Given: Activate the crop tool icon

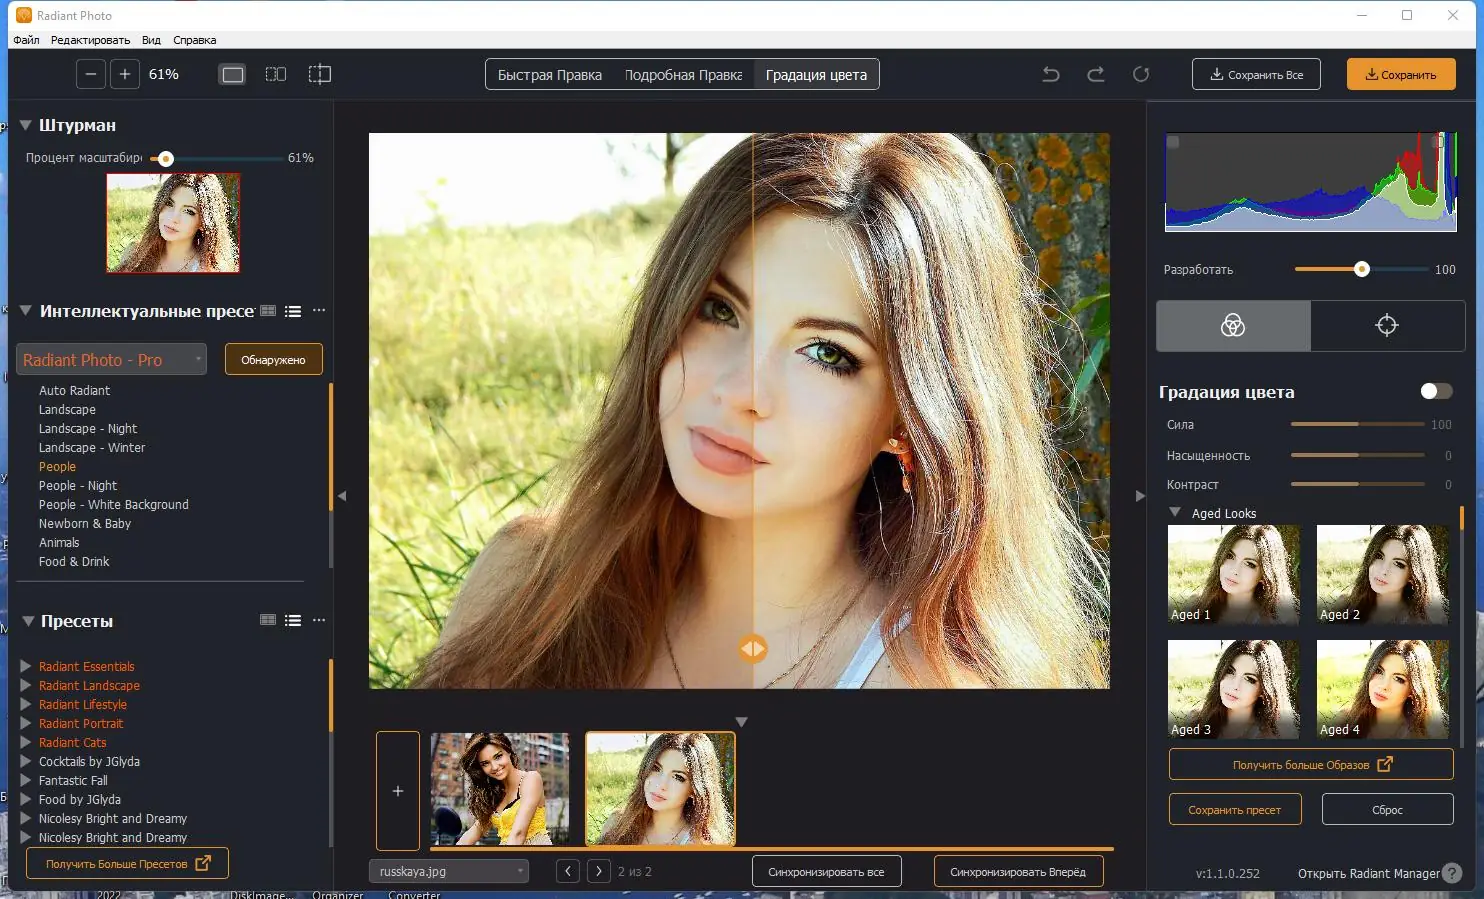Looking at the screenshot, I should [319, 74].
